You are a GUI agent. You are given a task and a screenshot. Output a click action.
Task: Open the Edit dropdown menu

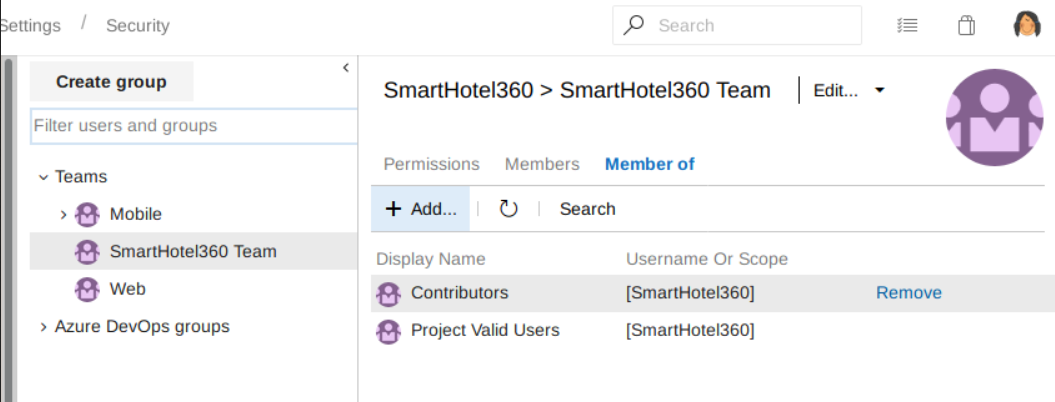click(x=848, y=90)
